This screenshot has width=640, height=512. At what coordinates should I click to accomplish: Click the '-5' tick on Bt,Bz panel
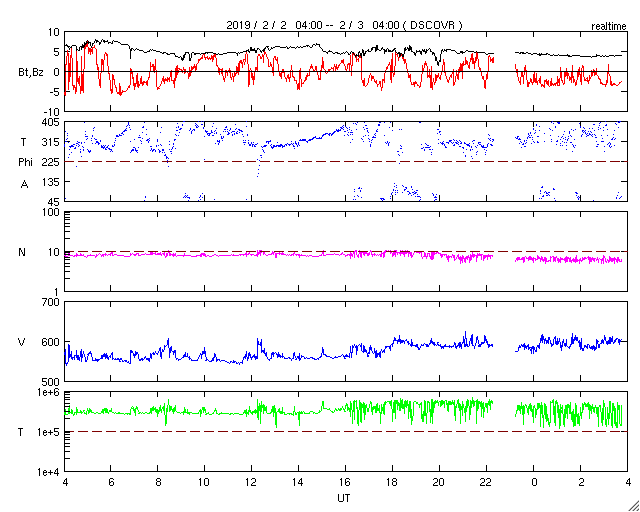click(x=54, y=92)
